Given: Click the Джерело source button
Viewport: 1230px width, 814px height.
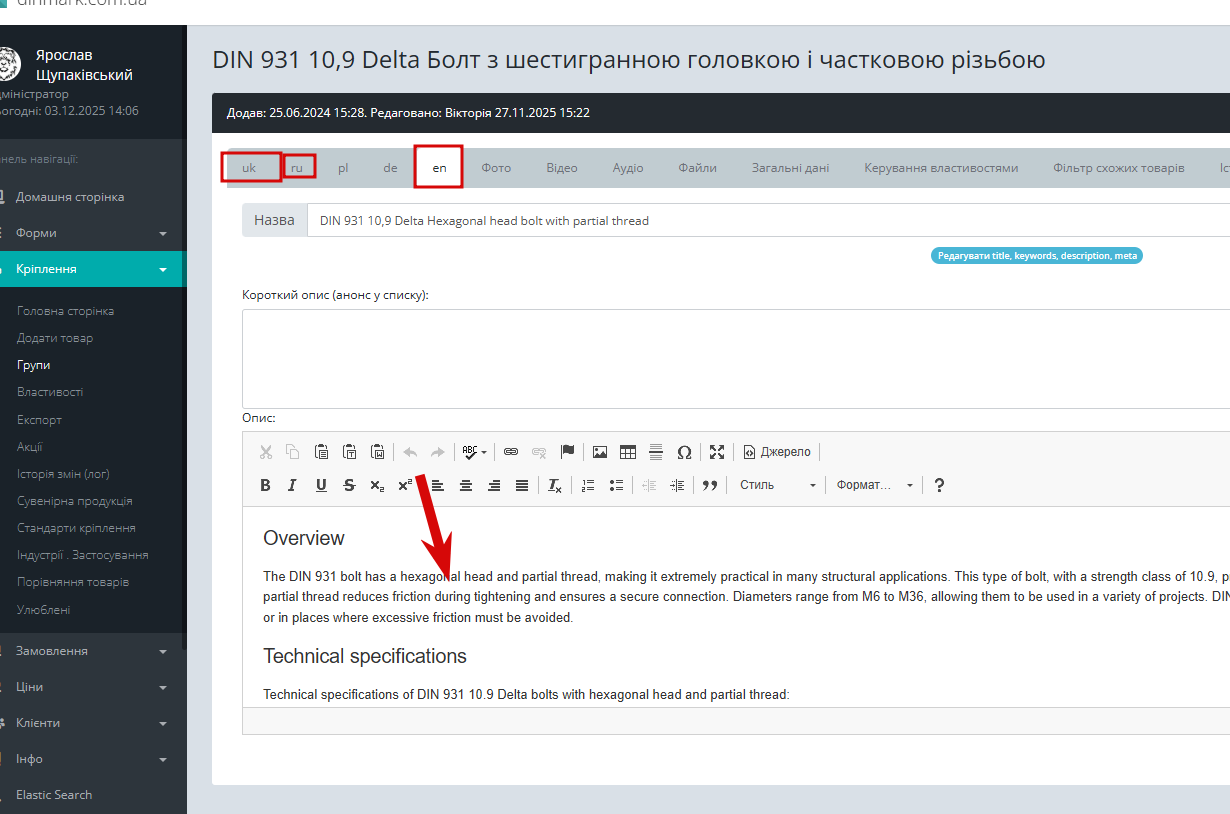Looking at the screenshot, I should 777,452.
